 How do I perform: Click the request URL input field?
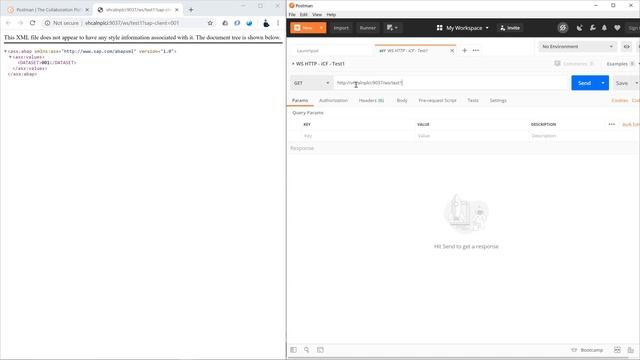451,83
